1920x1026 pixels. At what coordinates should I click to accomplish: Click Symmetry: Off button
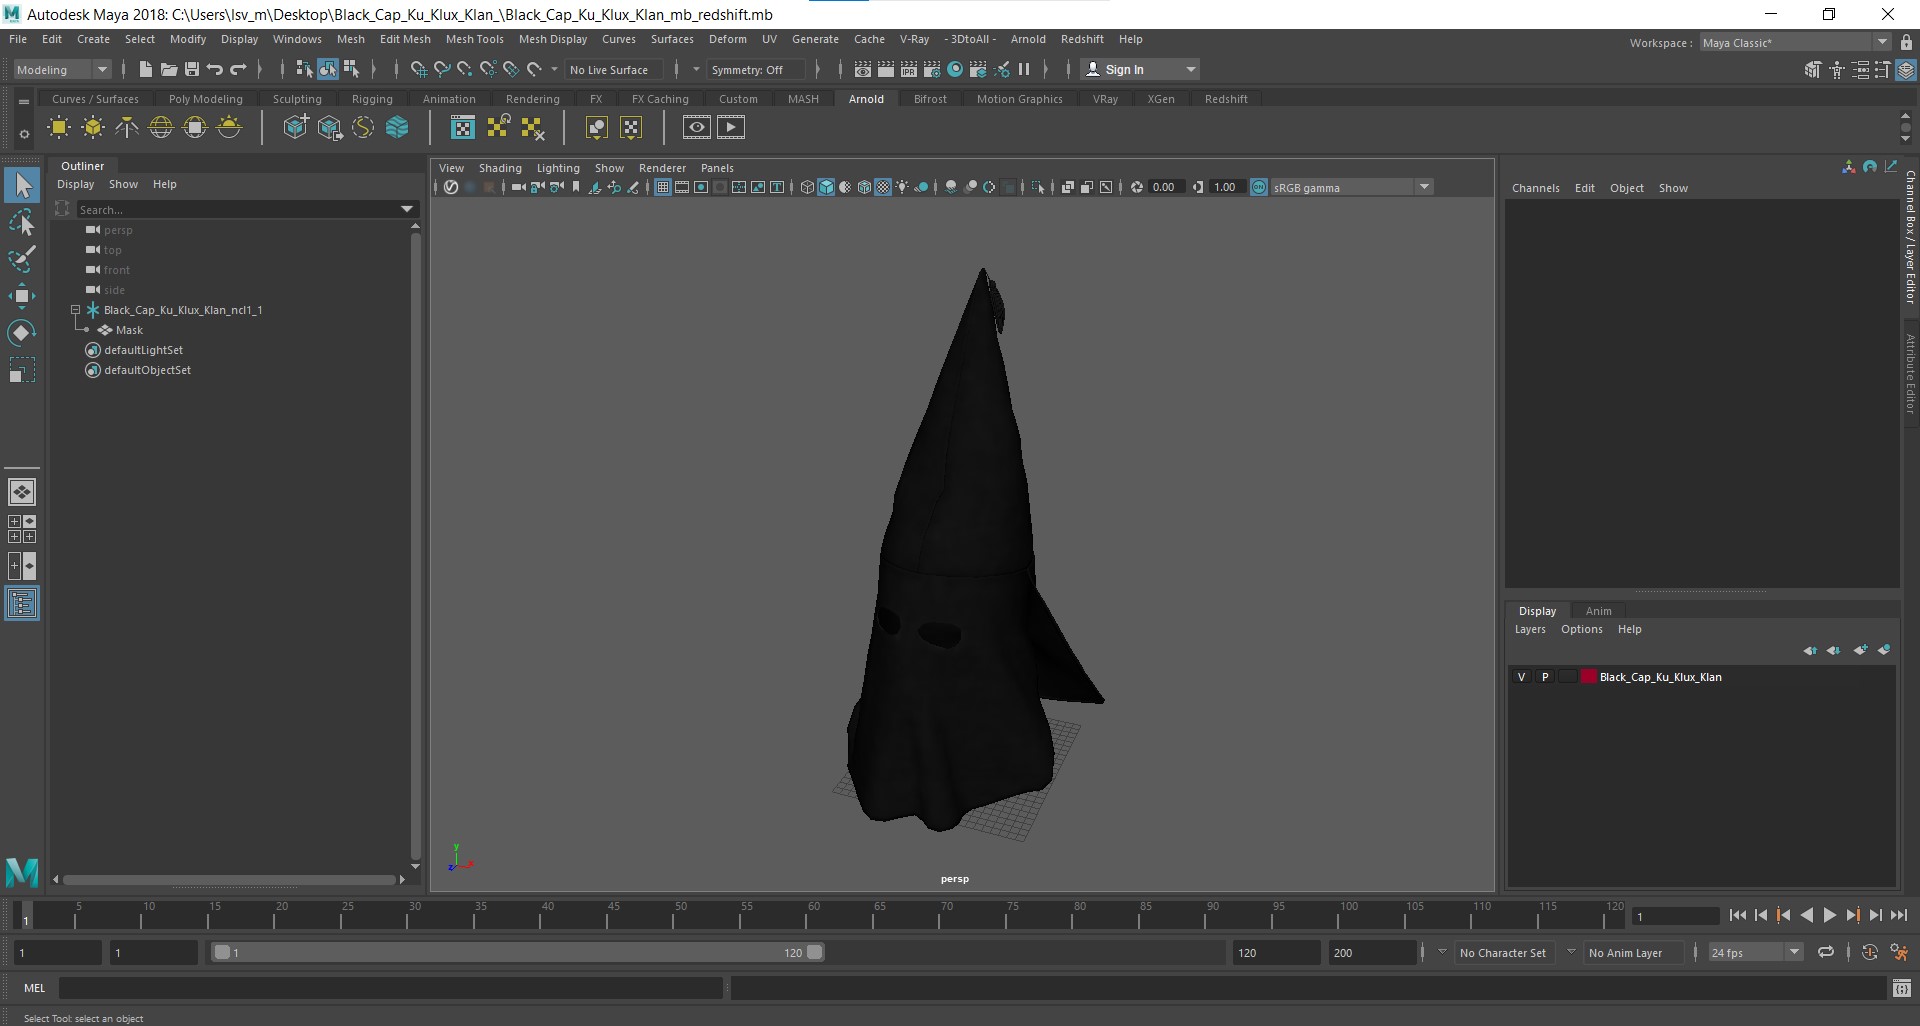point(755,70)
